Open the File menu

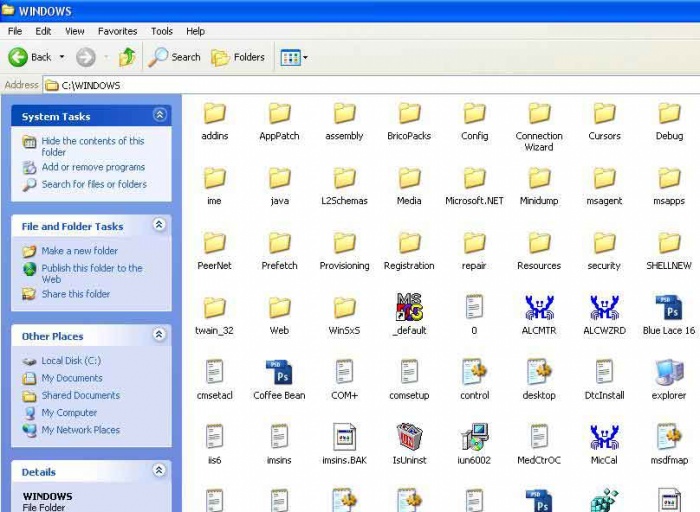[15, 31]
